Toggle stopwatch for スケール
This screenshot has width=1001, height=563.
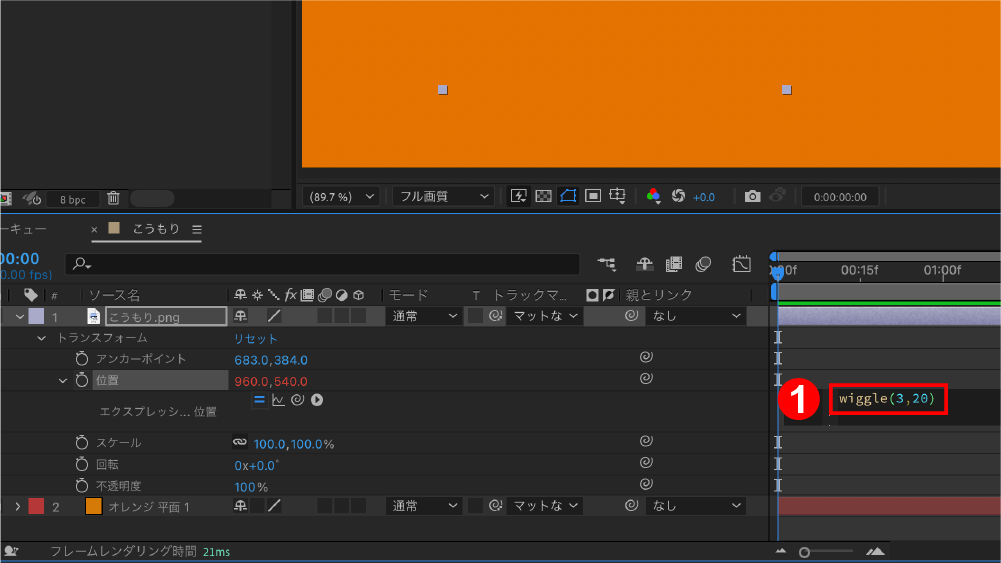coord(81,442)
